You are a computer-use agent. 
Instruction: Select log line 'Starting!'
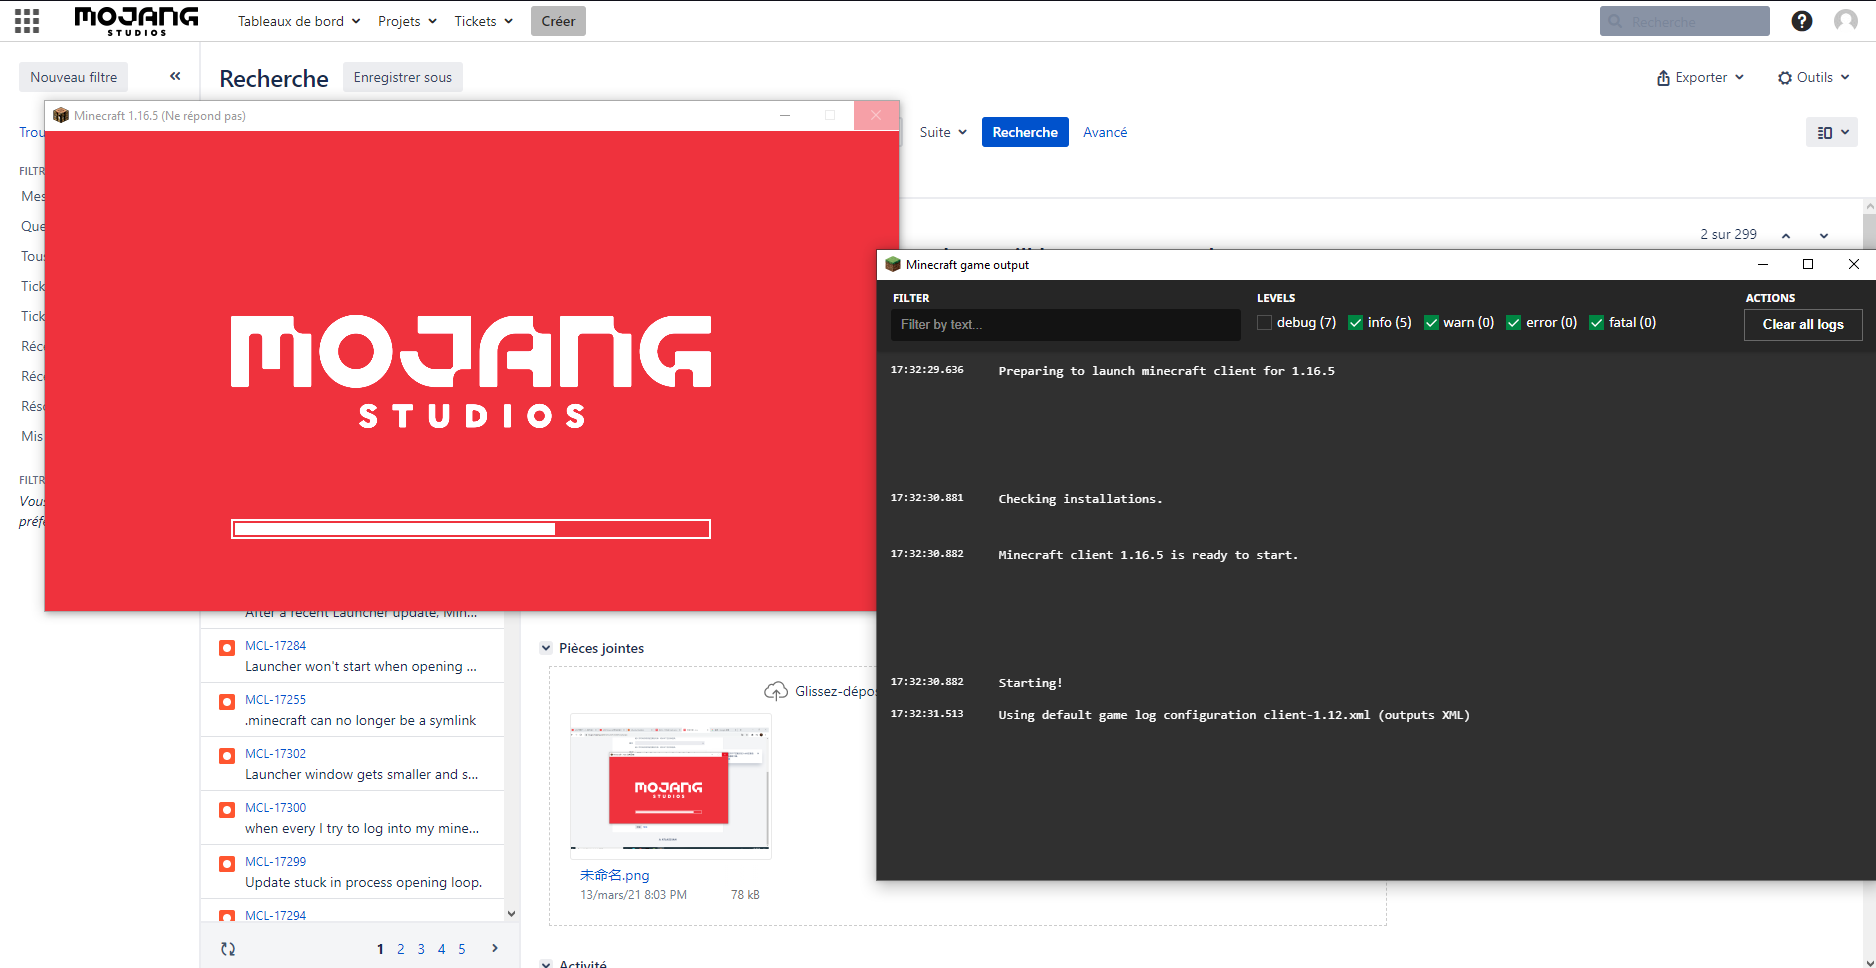(x=1030, y=683)
